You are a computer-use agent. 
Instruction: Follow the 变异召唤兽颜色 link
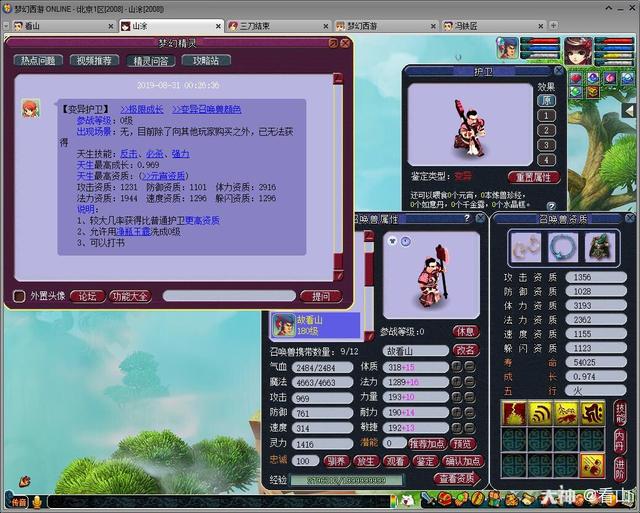[x=207, y=109]
